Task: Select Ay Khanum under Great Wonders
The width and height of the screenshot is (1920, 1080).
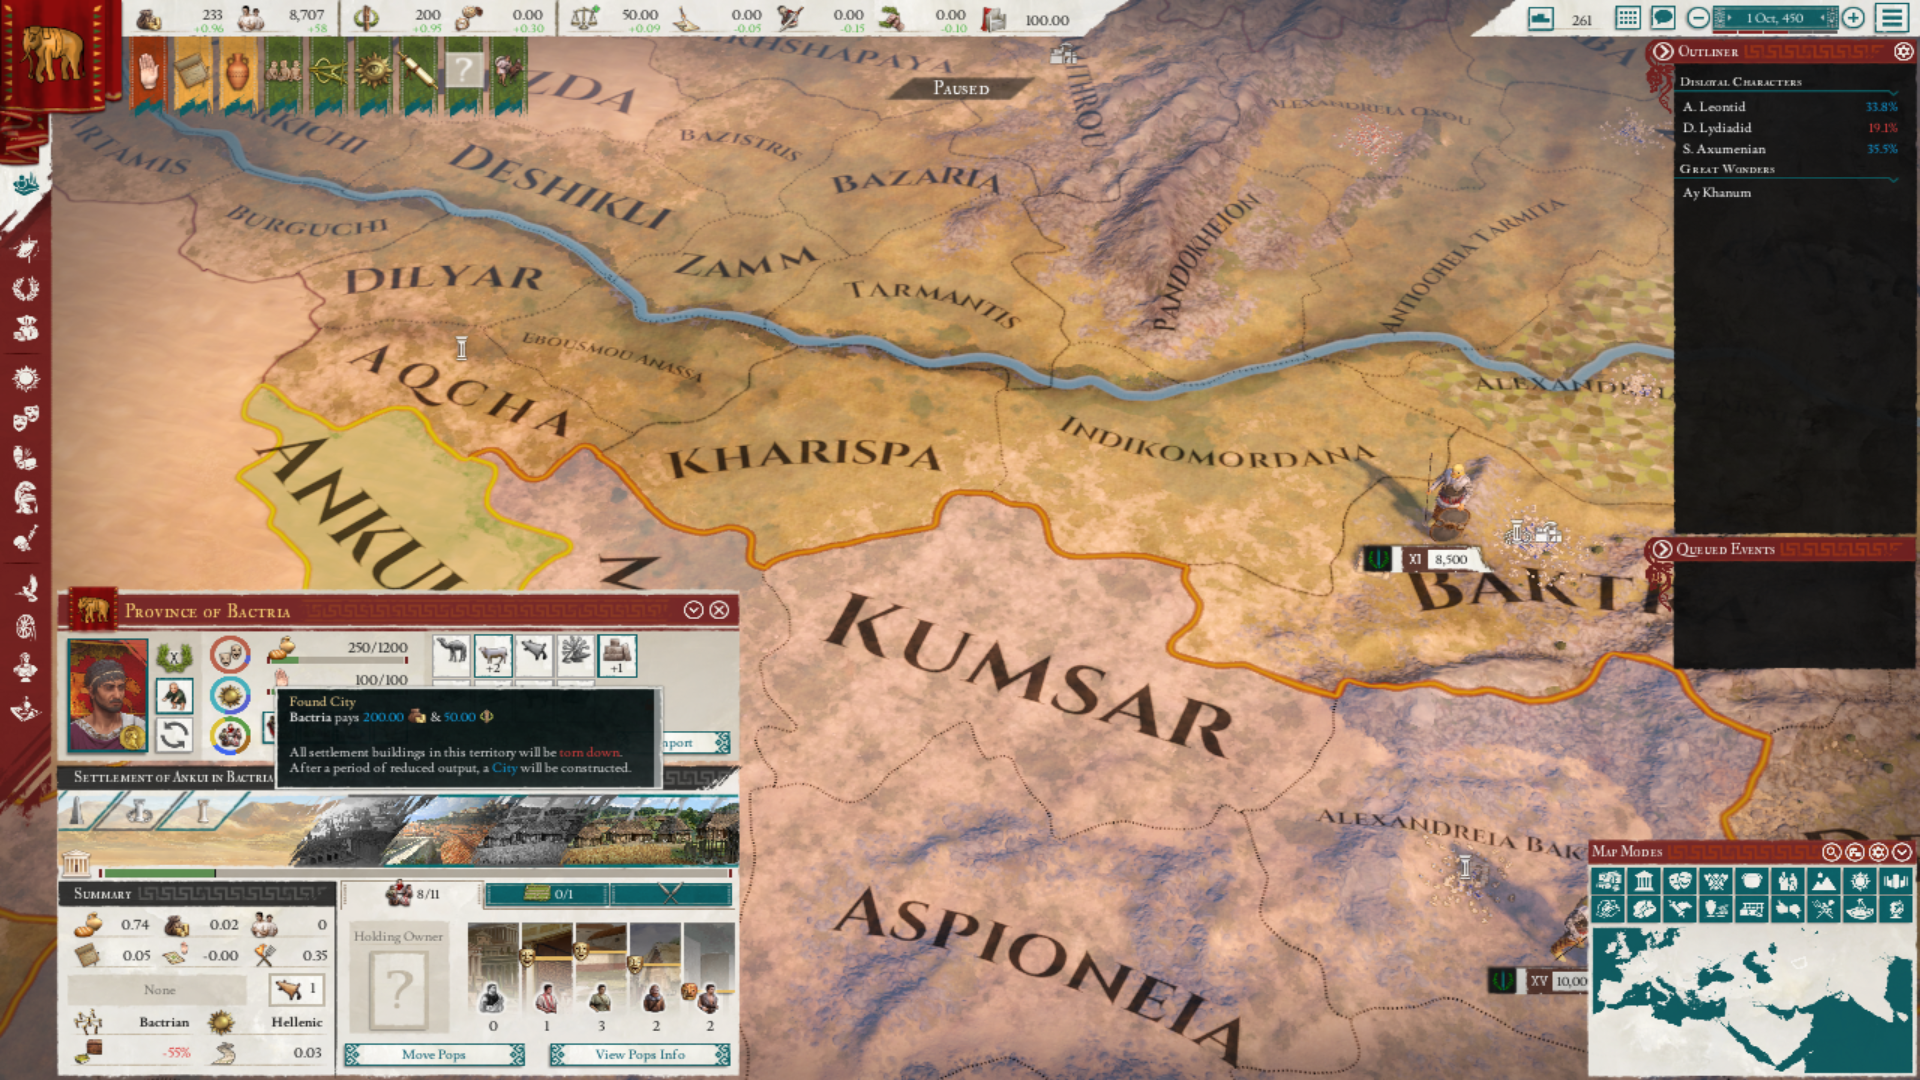Action: click(1717, 193)
